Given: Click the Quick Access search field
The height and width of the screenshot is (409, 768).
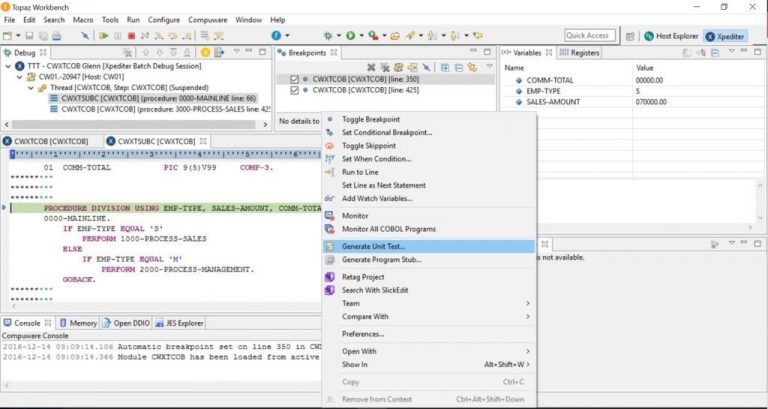Looking at the screenshot, I should (x=589, y=36).
